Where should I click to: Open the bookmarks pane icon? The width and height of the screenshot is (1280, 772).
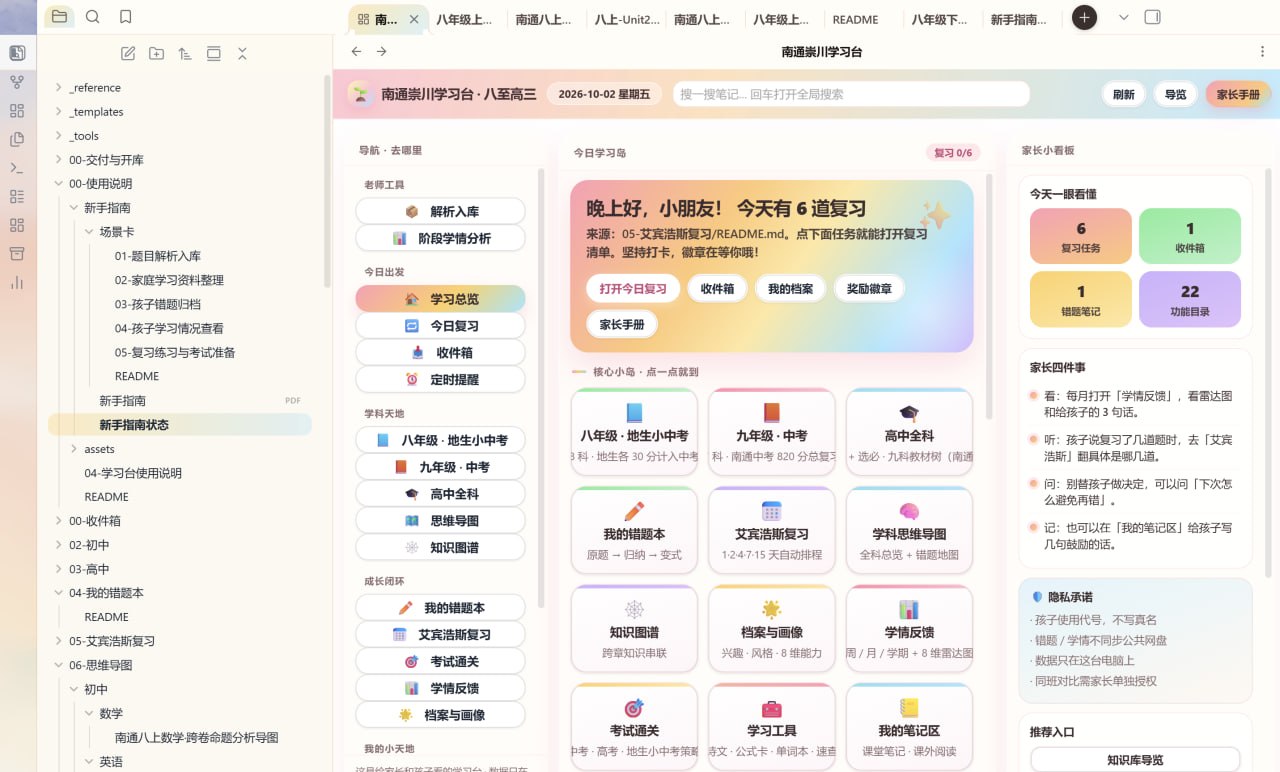(x=125, y=17)
